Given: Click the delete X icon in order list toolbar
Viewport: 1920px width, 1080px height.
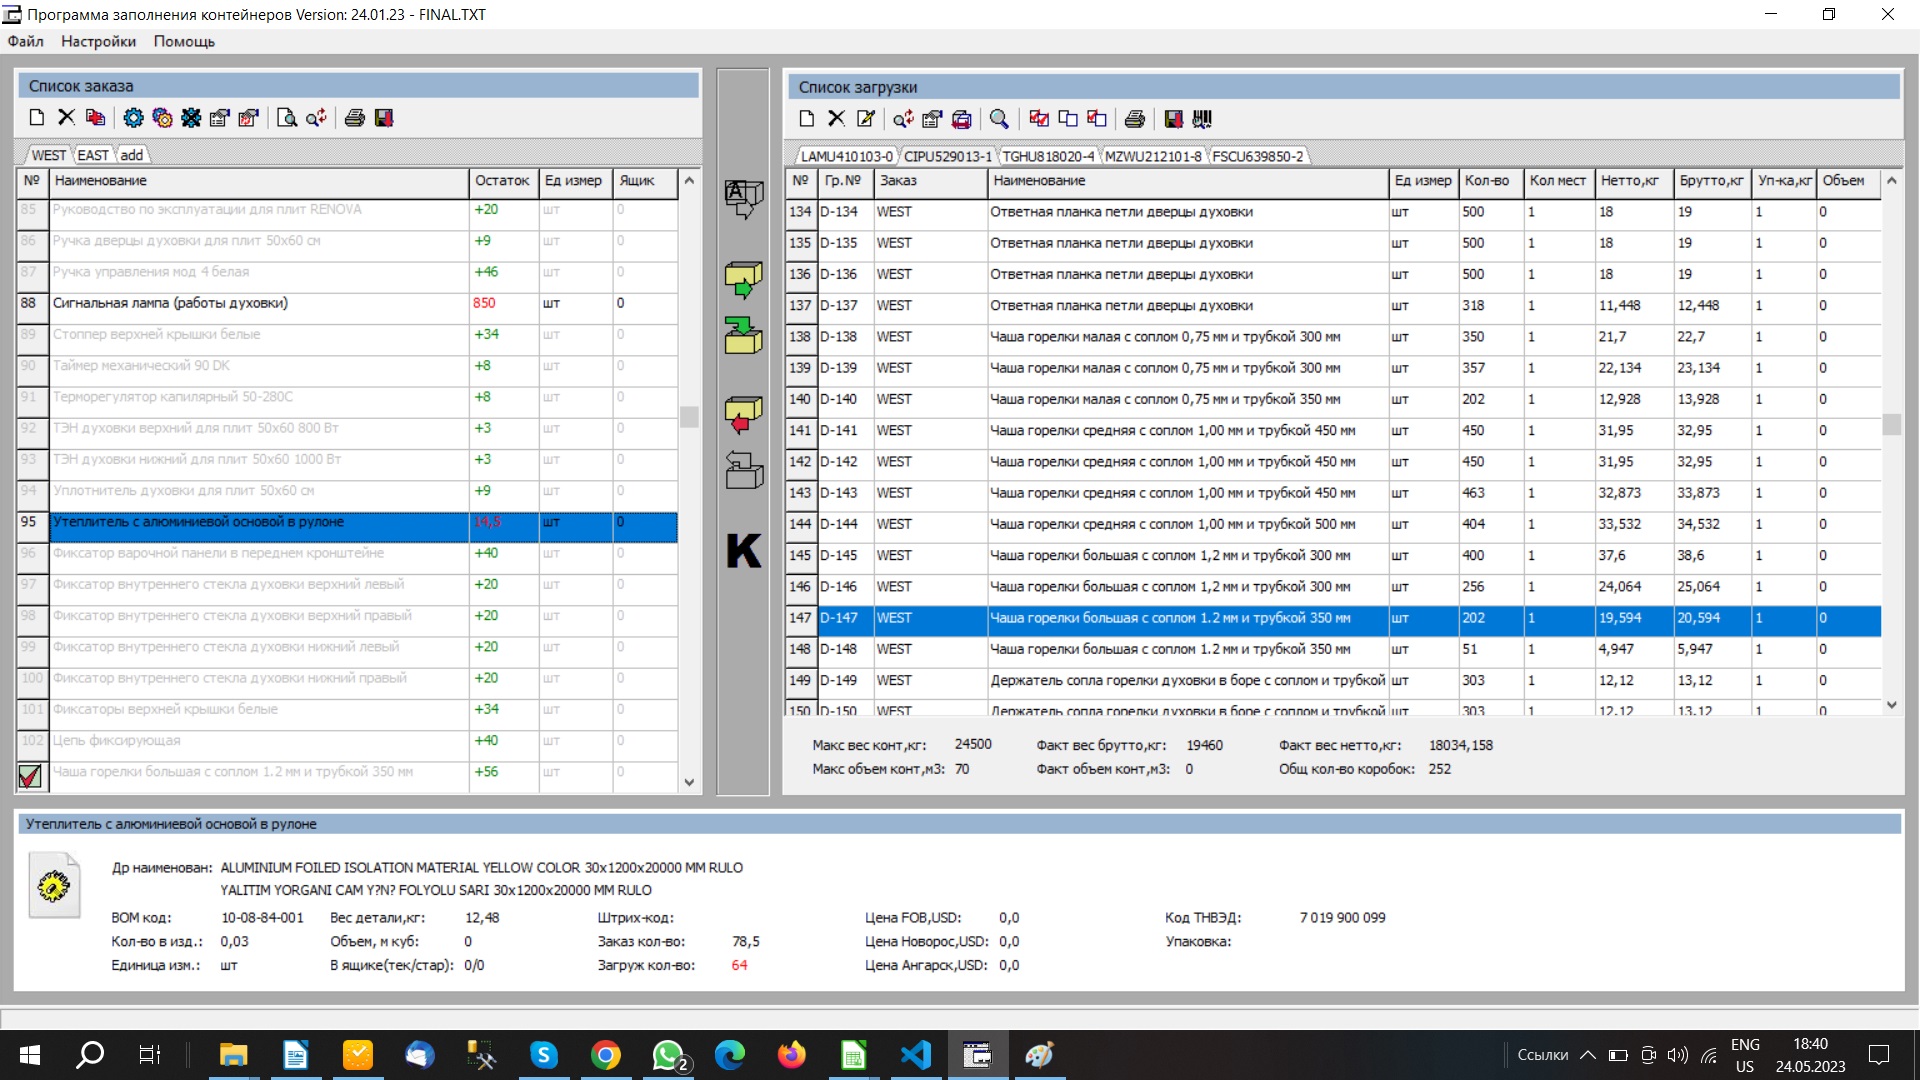Looking at the screenshot, I should coord(66,118).
